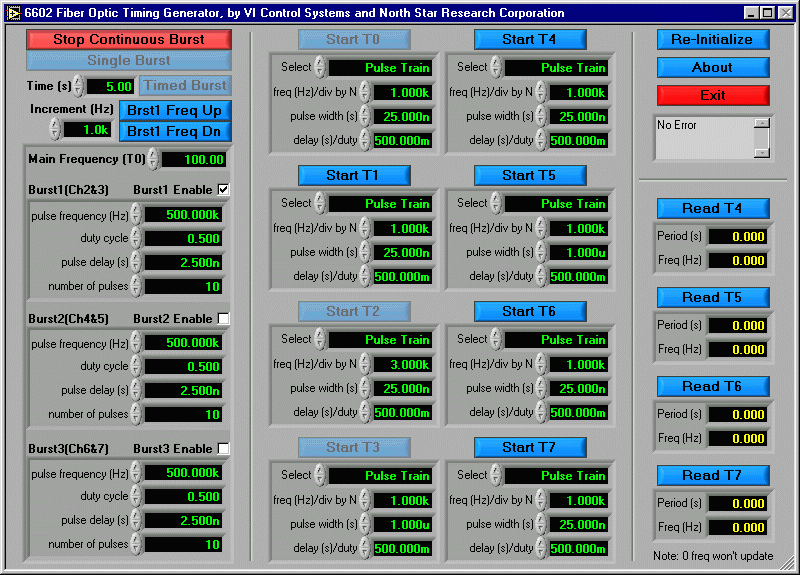Viewport: 800px width, 575px height.
Task: Click the Main Frequency (T0) stepper
Action: 153,159
